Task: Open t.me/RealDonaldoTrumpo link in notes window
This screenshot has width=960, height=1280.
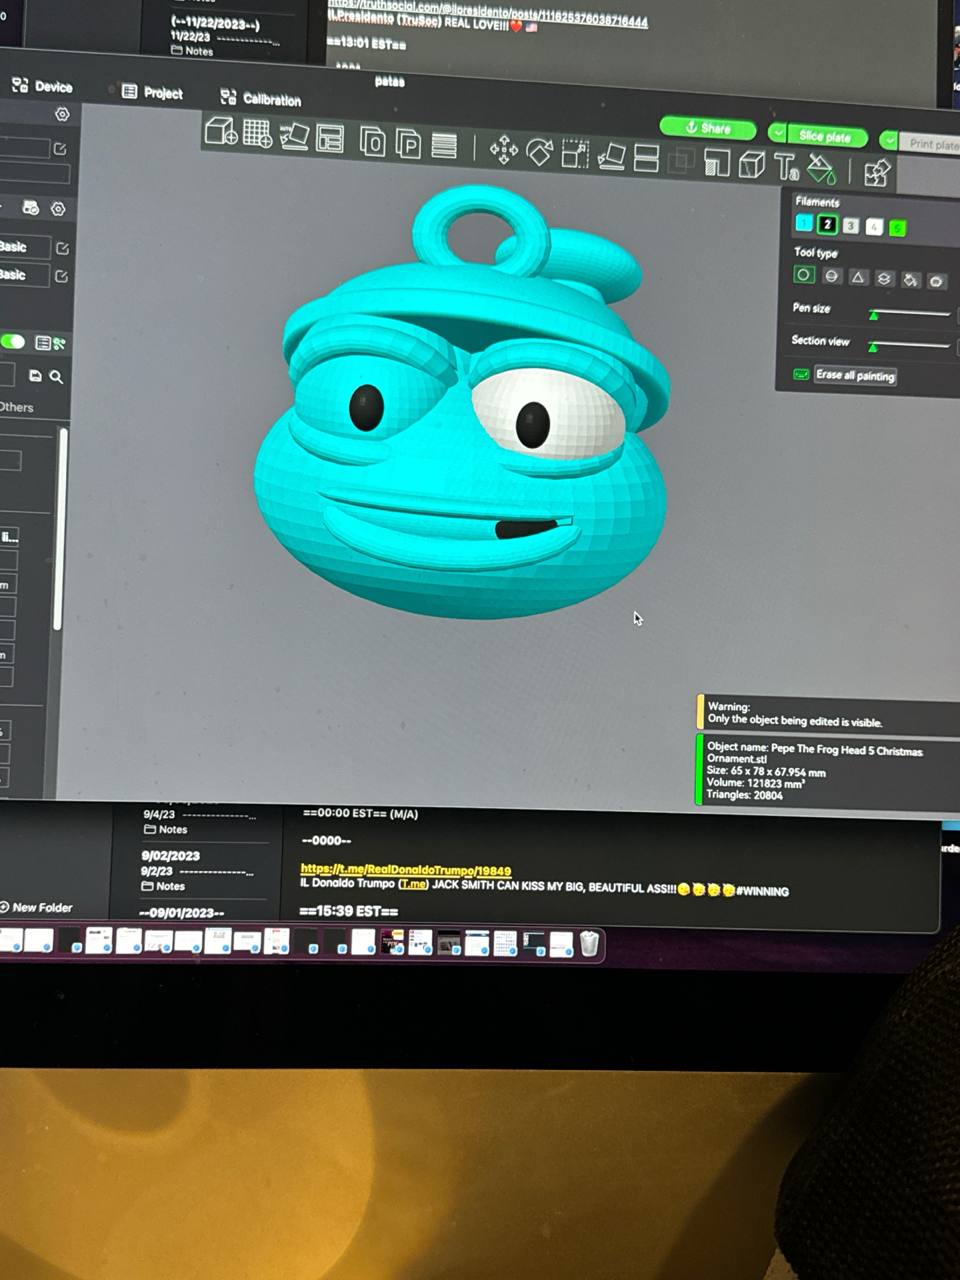Action: coord(405,870)
